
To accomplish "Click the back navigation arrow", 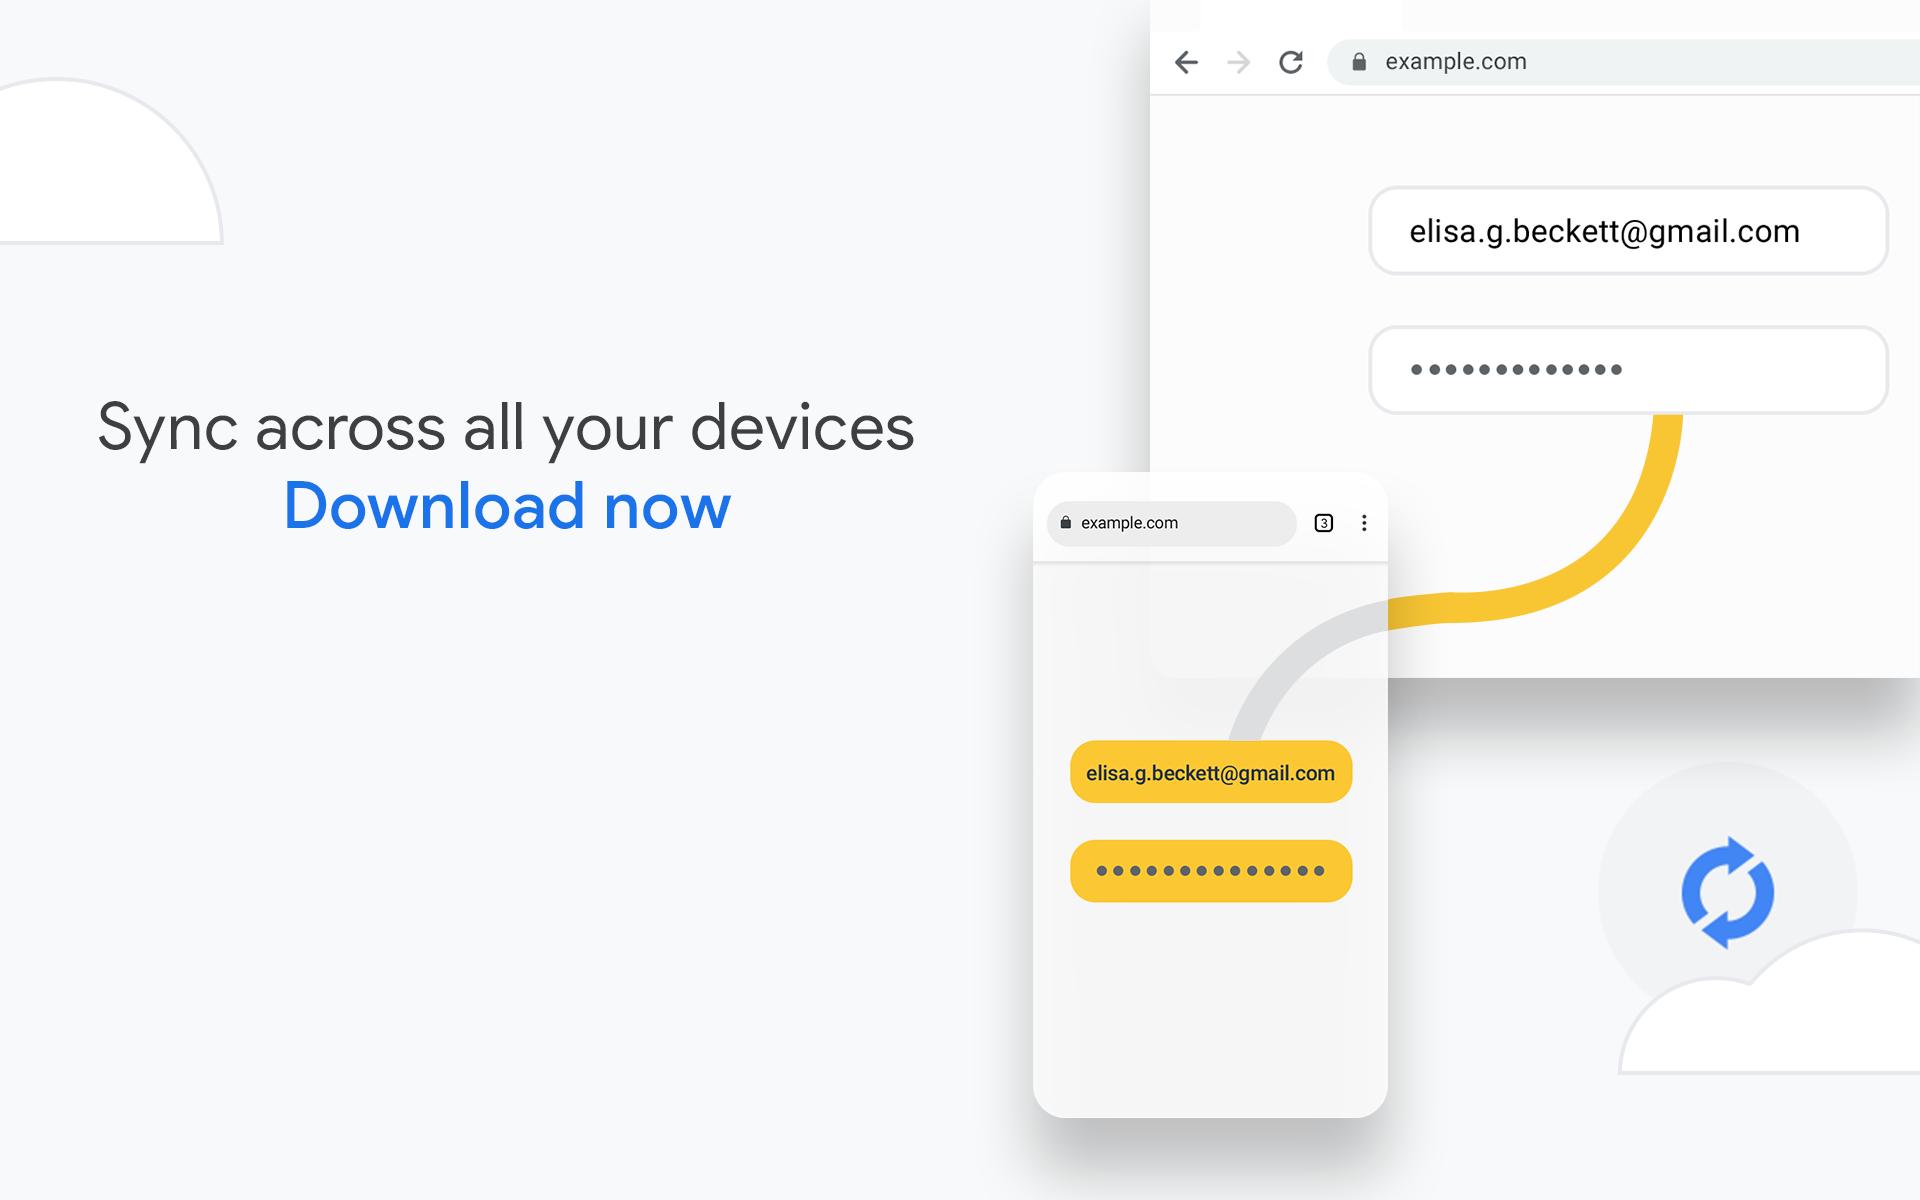I will coord(1185,61).
